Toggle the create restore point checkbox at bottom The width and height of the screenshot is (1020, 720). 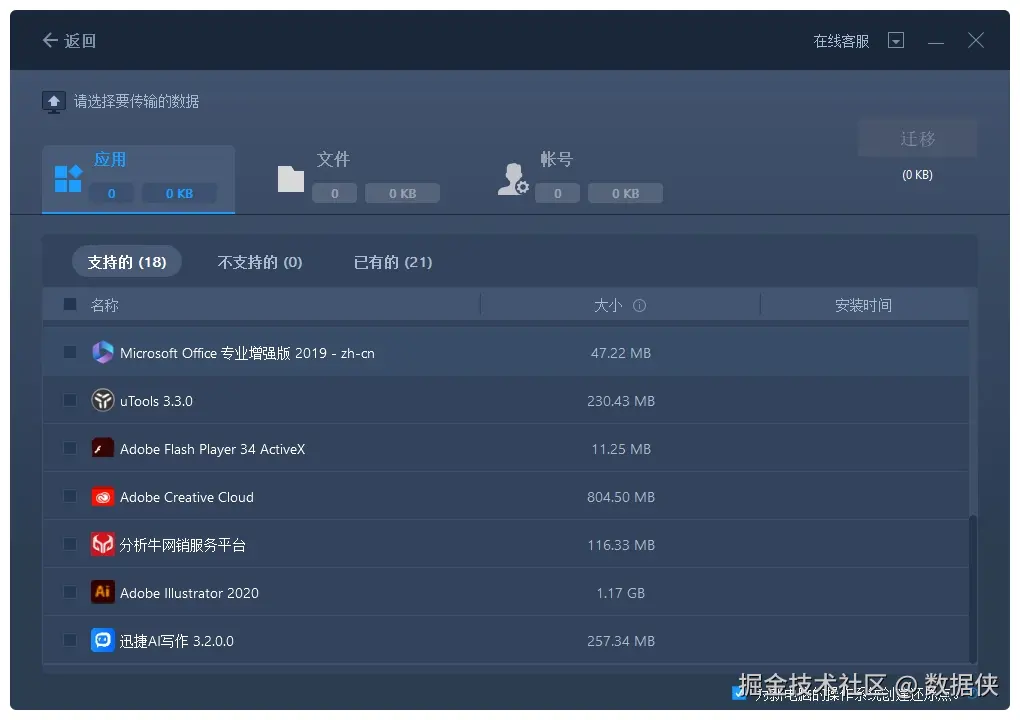[x=738, y=693]
